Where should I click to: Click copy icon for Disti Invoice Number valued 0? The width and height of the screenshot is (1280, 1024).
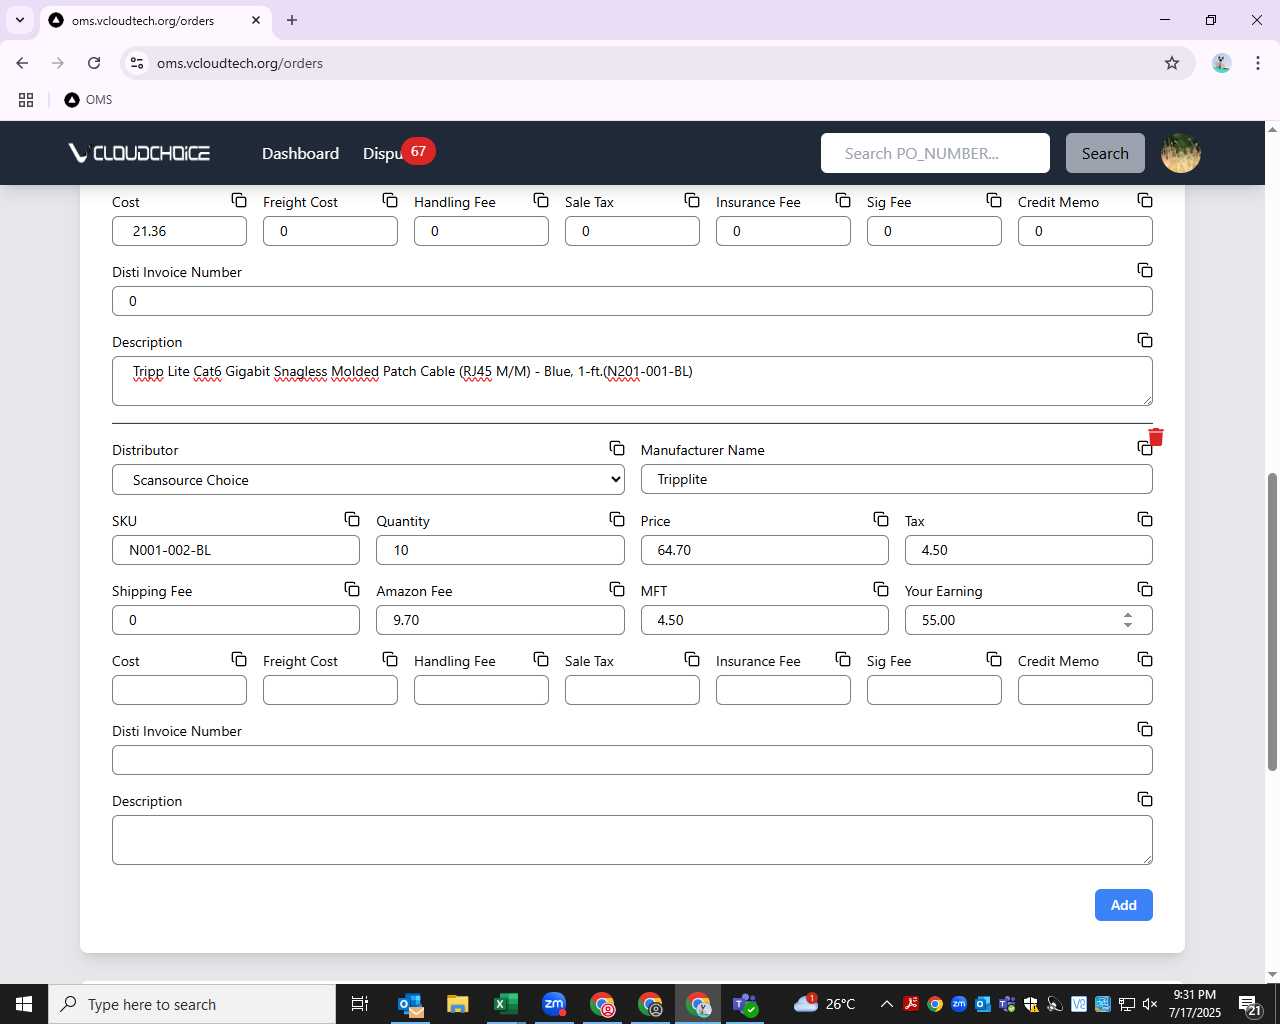(x=1145, y=270)
